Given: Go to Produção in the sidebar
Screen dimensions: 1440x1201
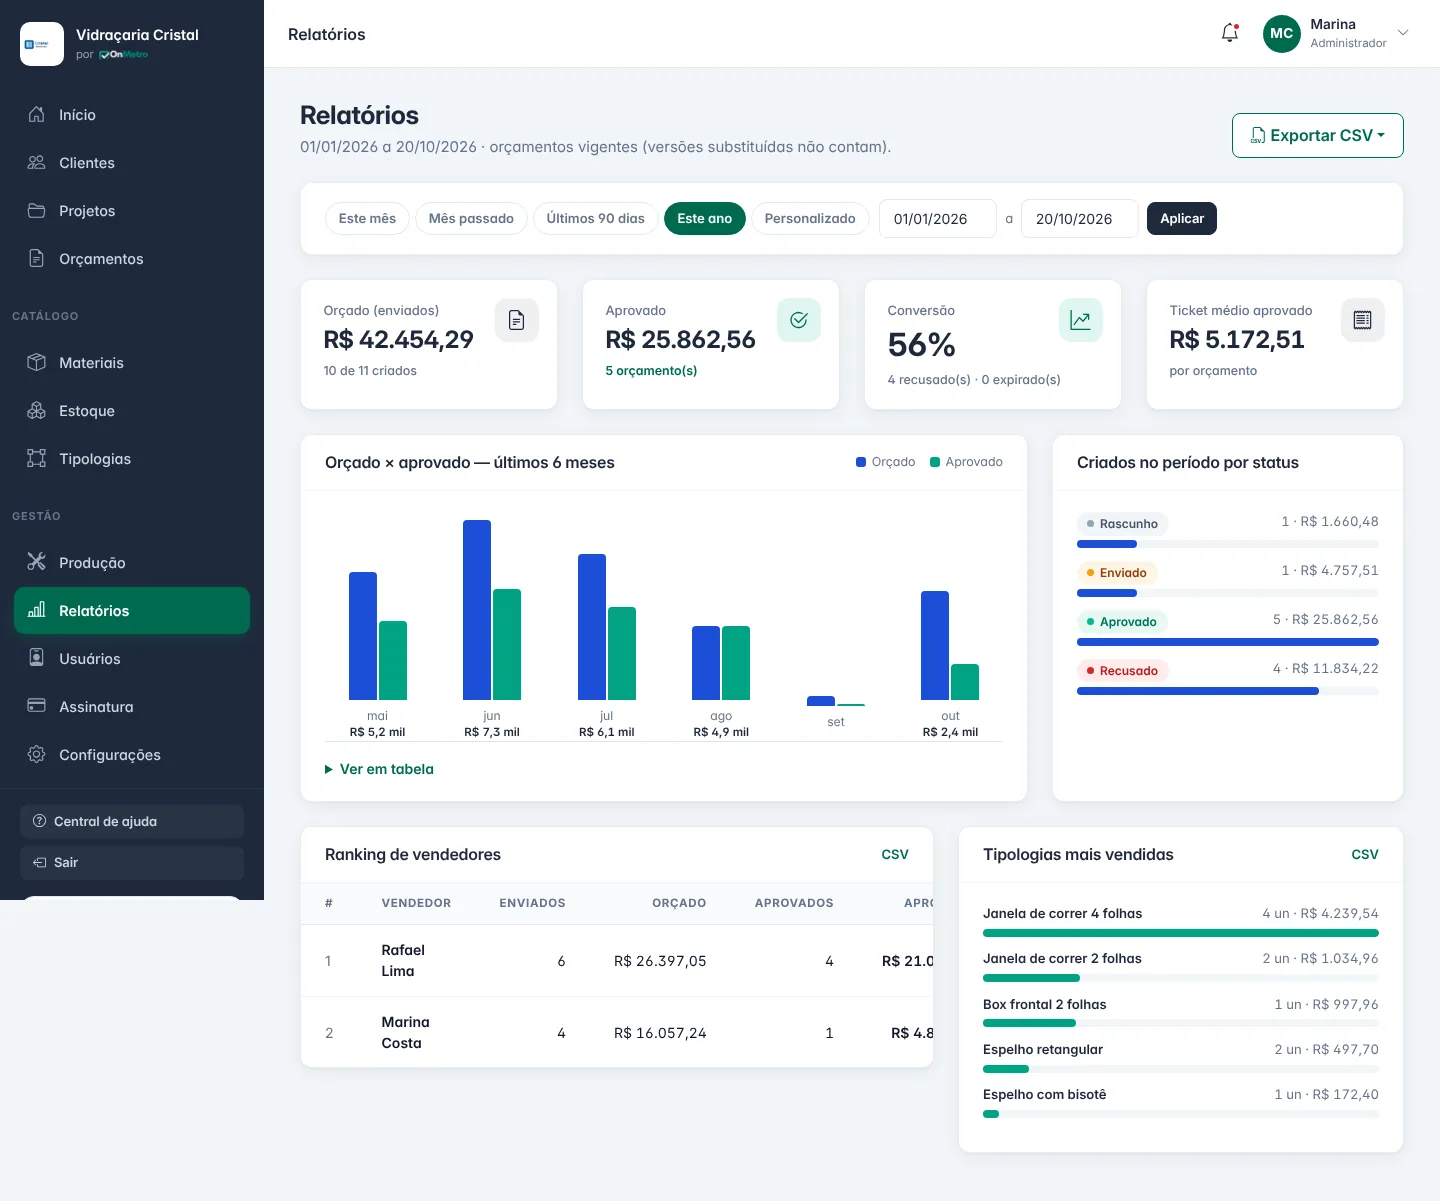Looking at the screenshot, I should 132,562.
